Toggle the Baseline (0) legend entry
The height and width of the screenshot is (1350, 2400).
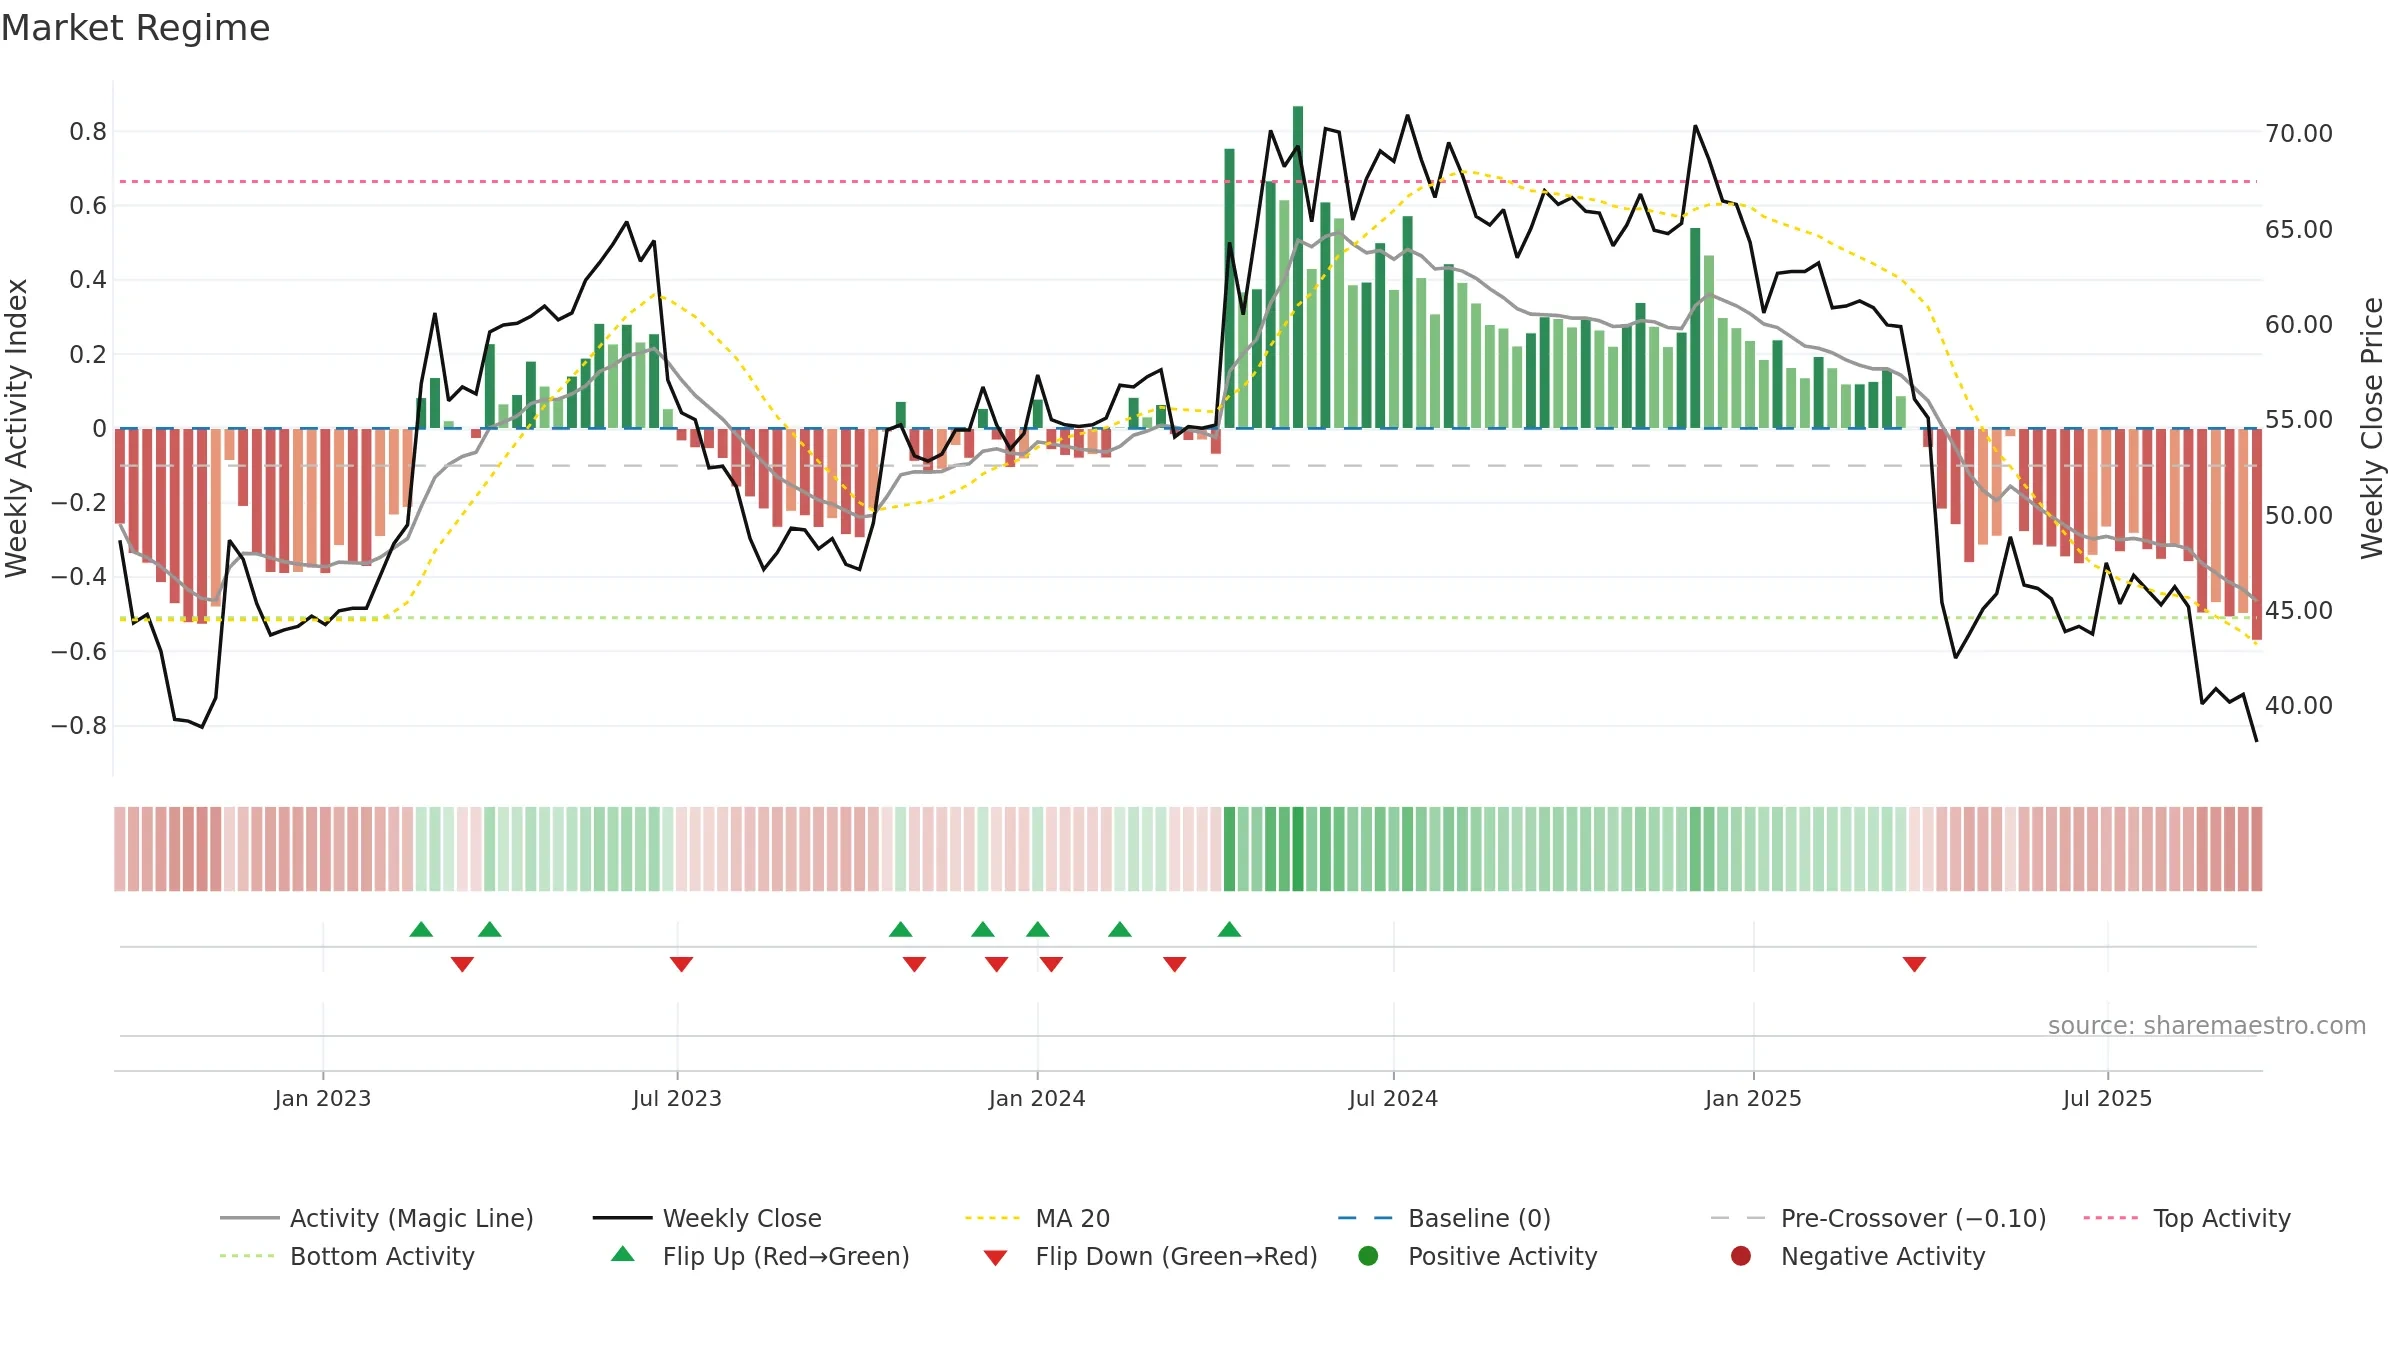1444,1218
